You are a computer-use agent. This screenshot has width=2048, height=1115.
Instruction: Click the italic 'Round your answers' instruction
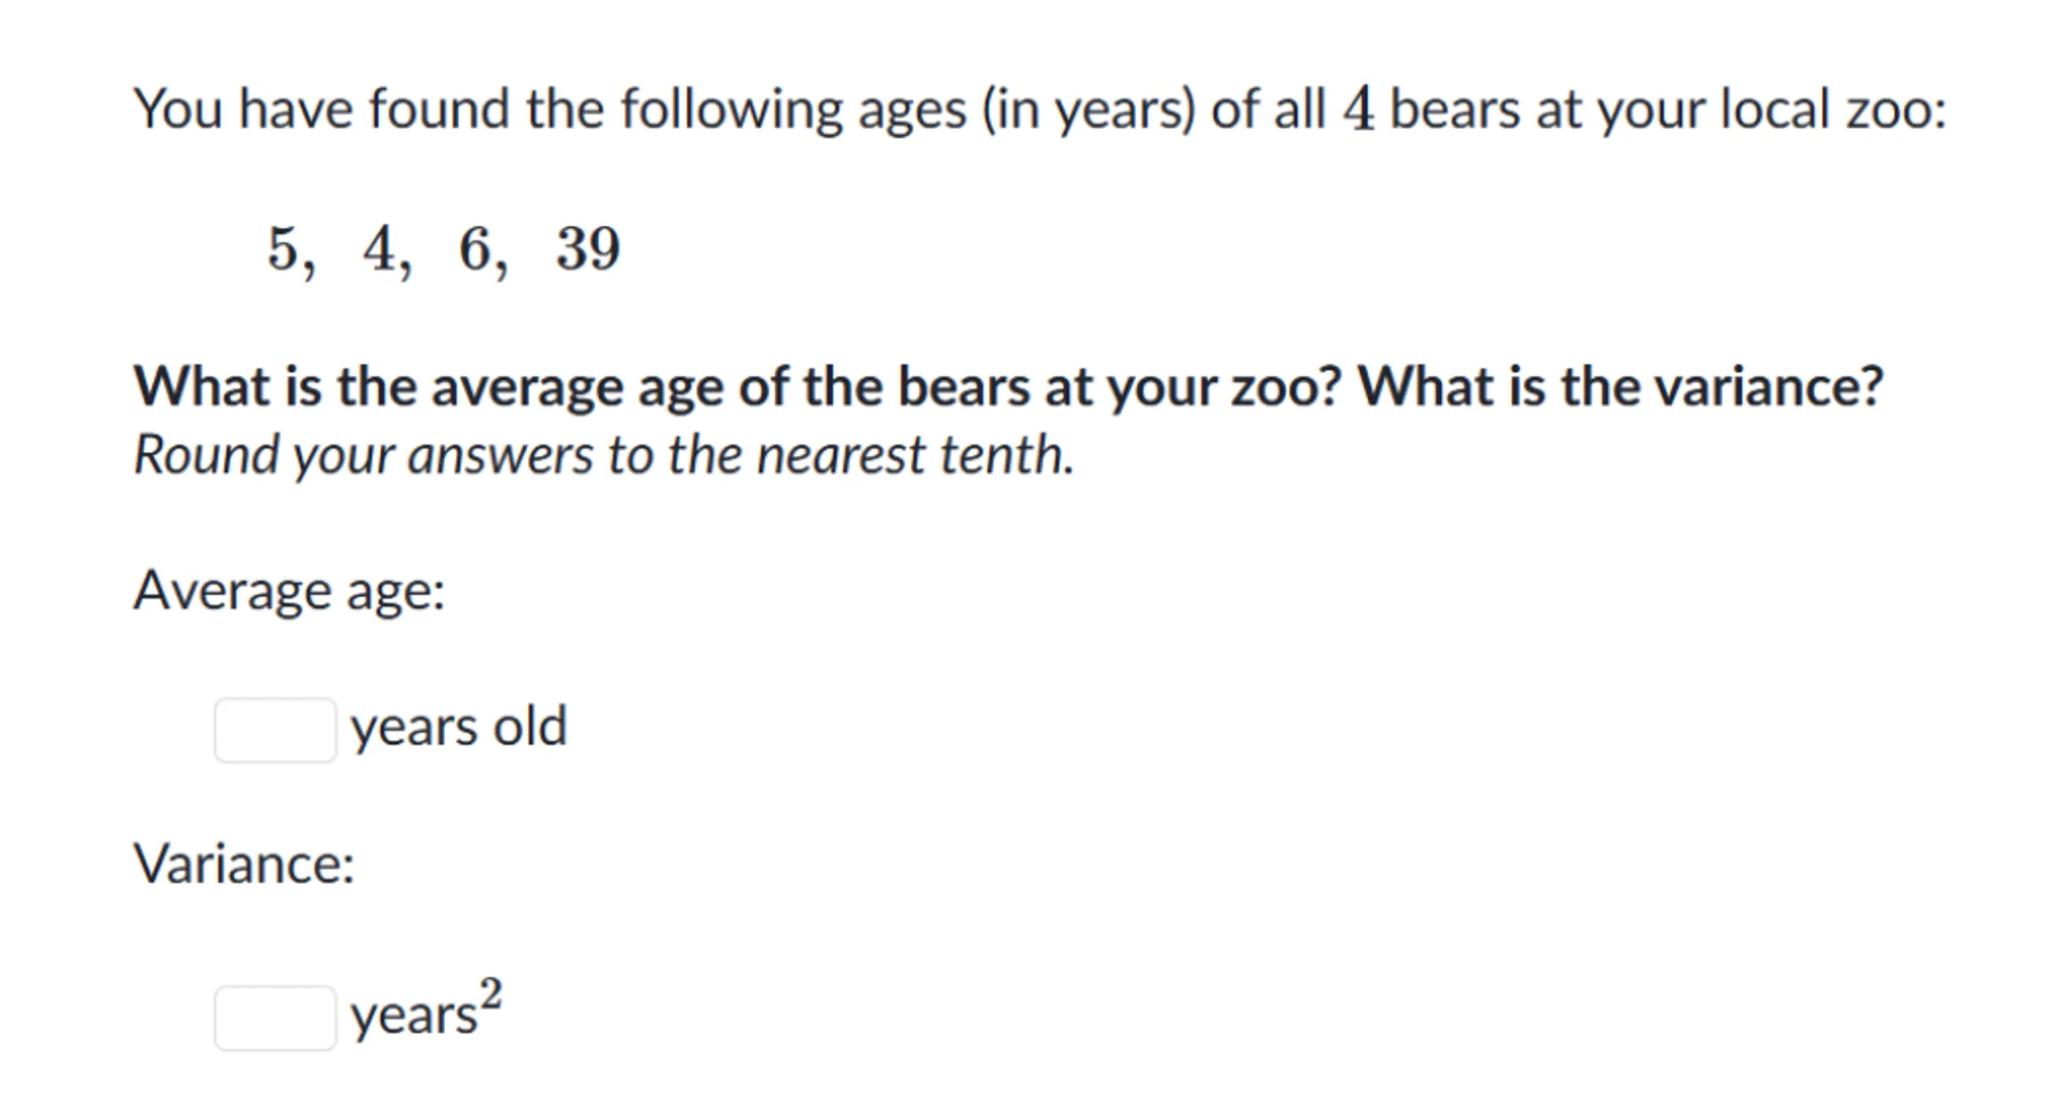(x=603, y=455)
